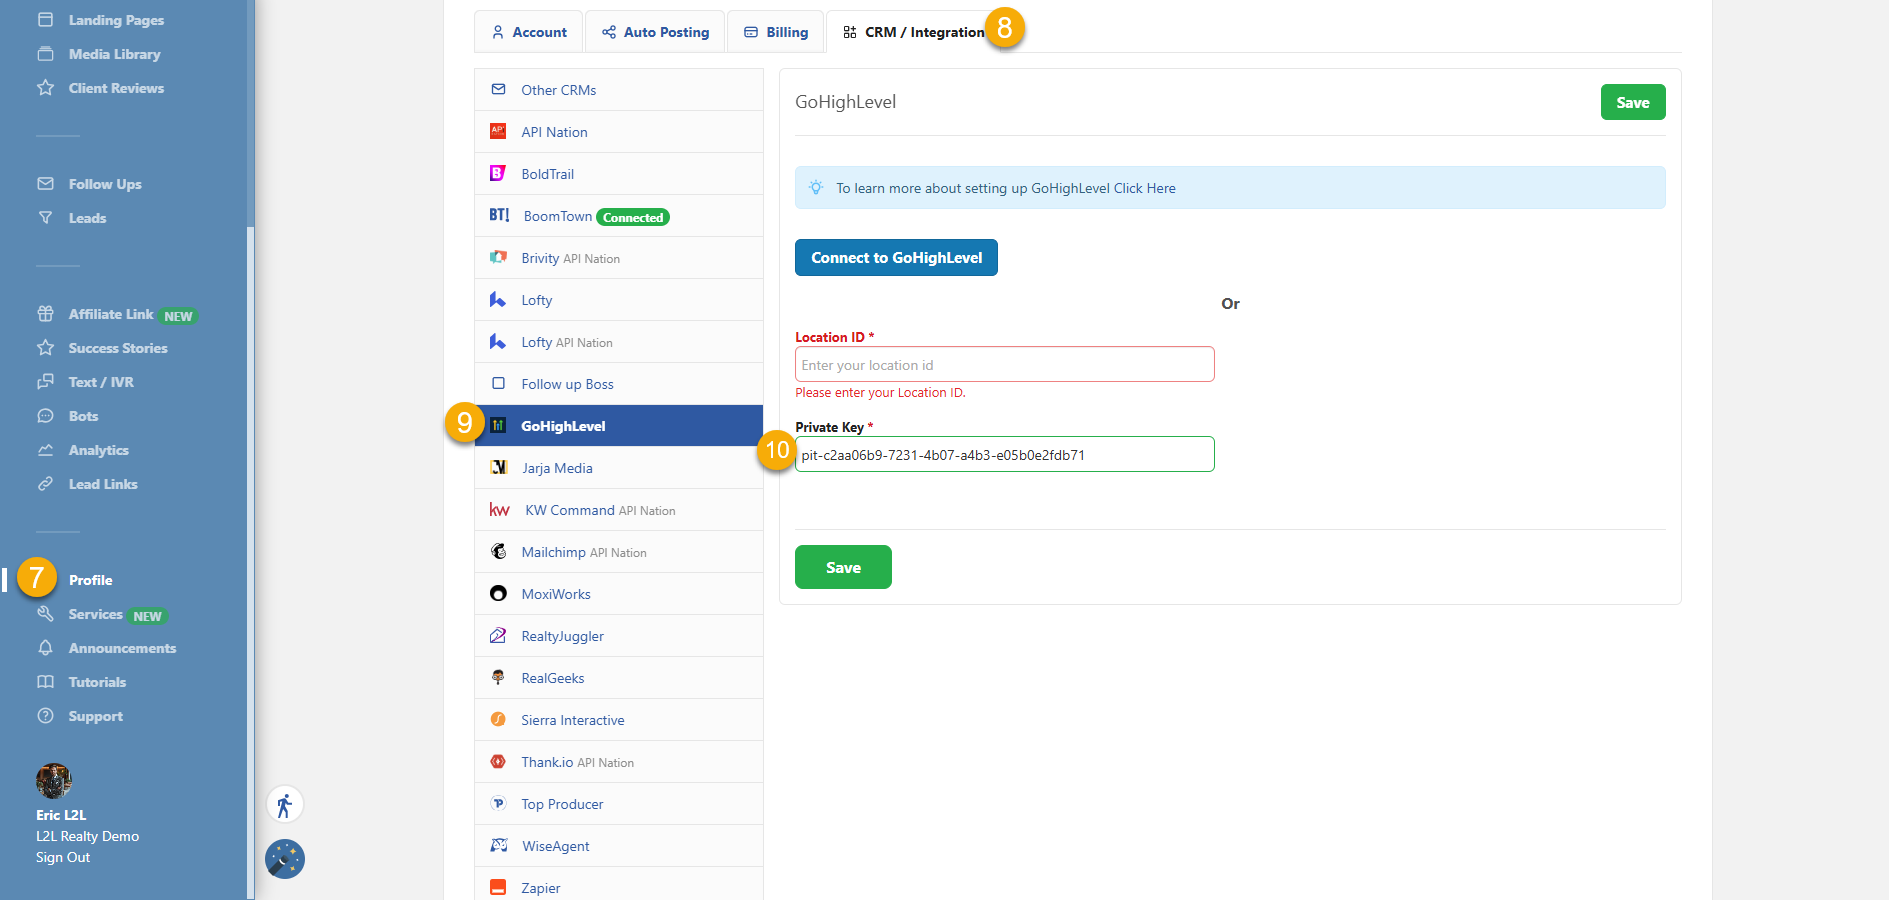The height and width of the screenshot is (900, 1889).
Task: Select Thank.io API Nation integration
Action: coord(619,762)
